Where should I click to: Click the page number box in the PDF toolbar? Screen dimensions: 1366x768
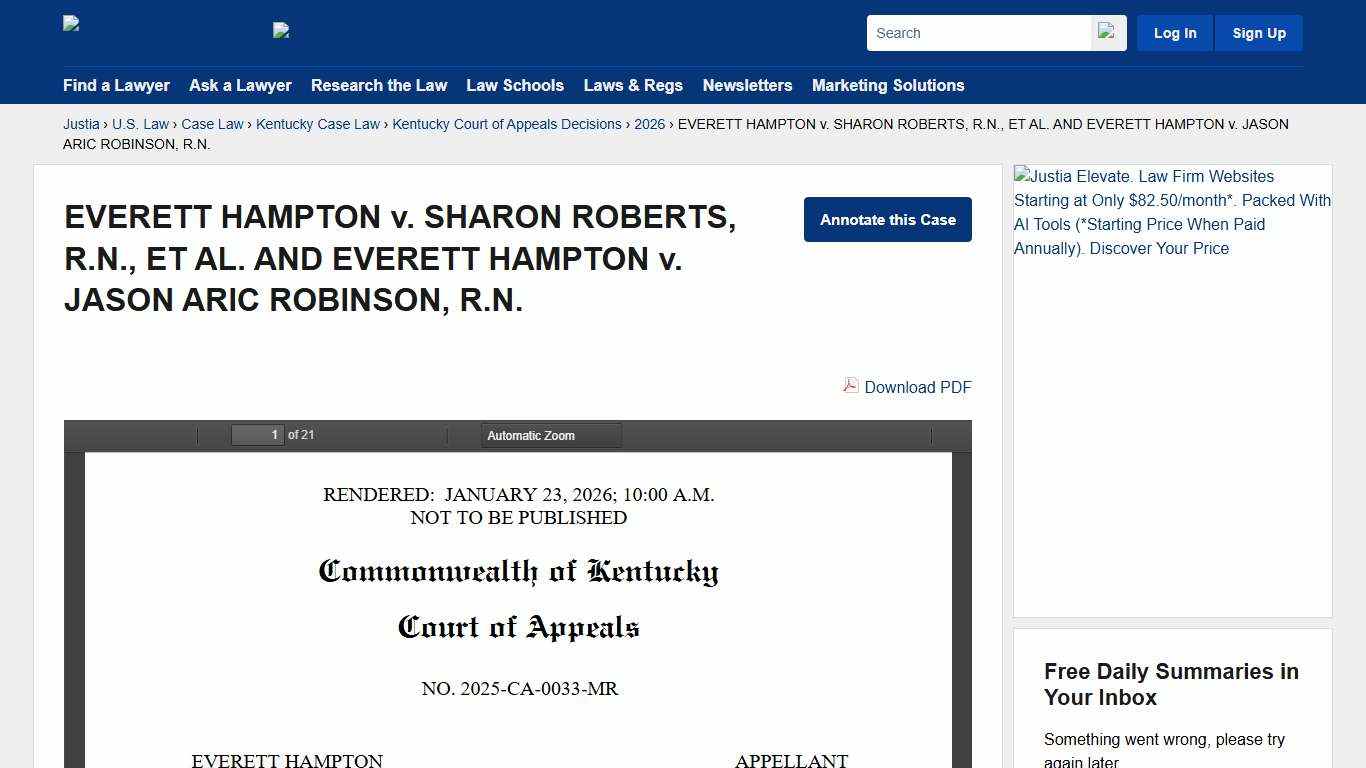258,434
